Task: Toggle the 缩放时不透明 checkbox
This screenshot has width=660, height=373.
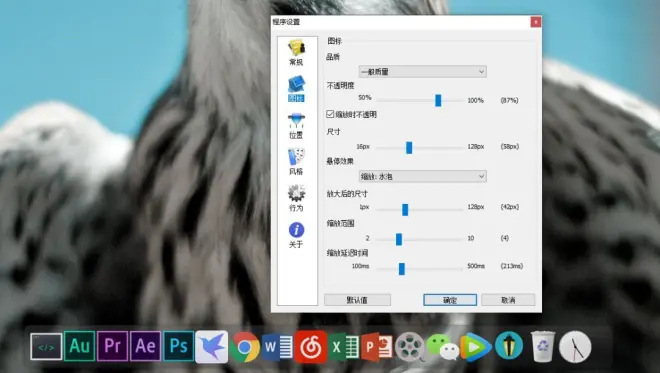Action: click(x=330, y=114)
